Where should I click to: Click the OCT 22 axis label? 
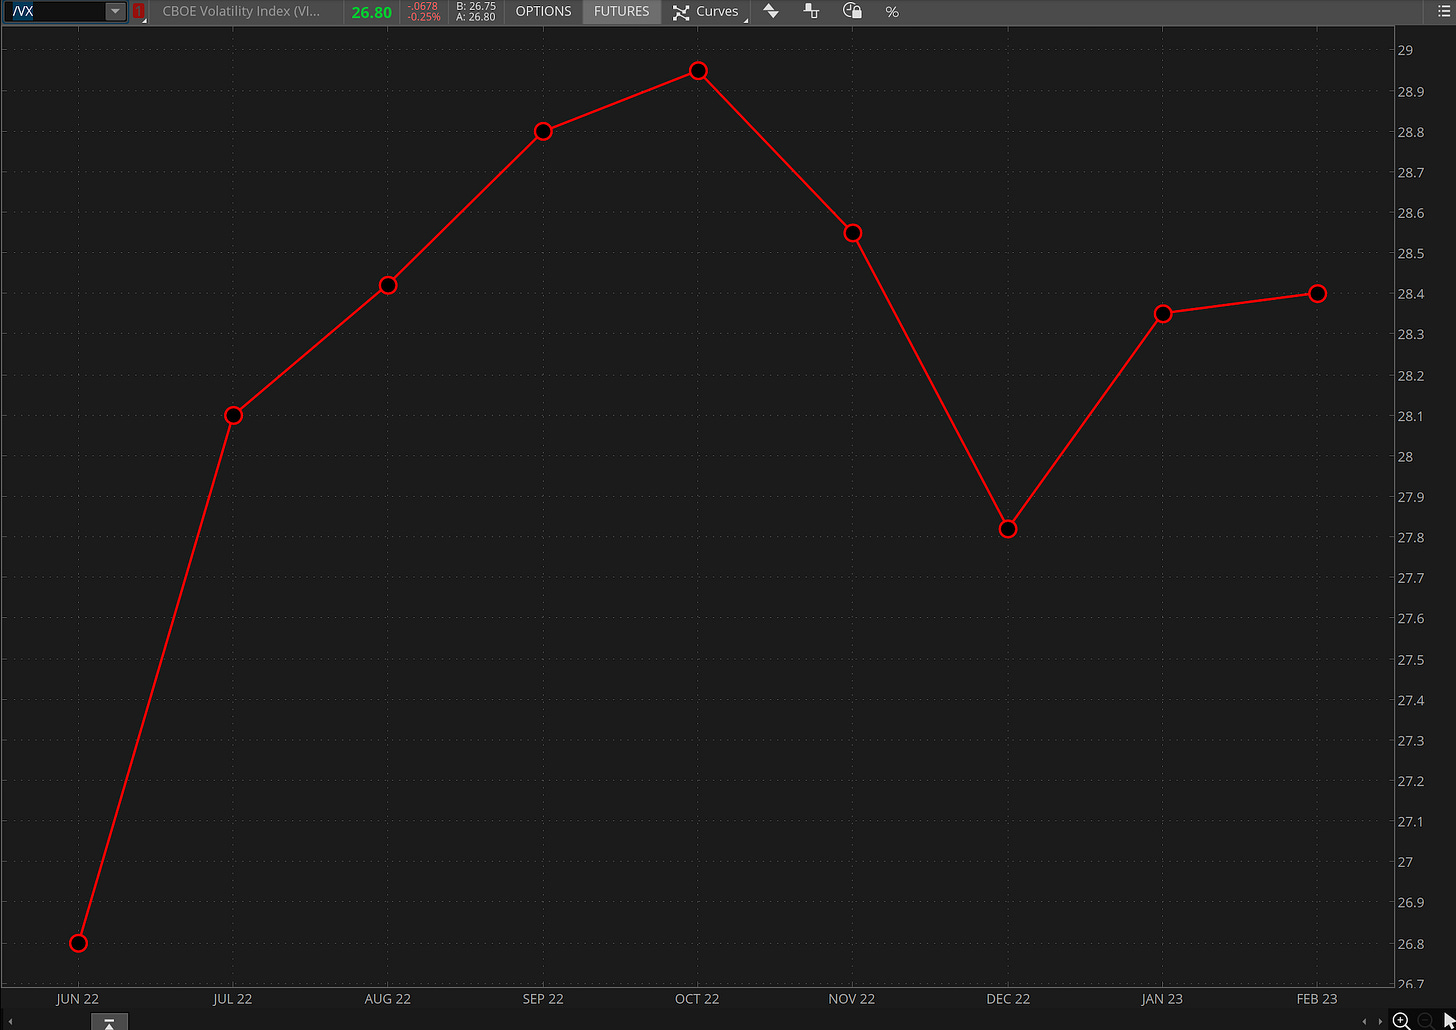point(697,999)
